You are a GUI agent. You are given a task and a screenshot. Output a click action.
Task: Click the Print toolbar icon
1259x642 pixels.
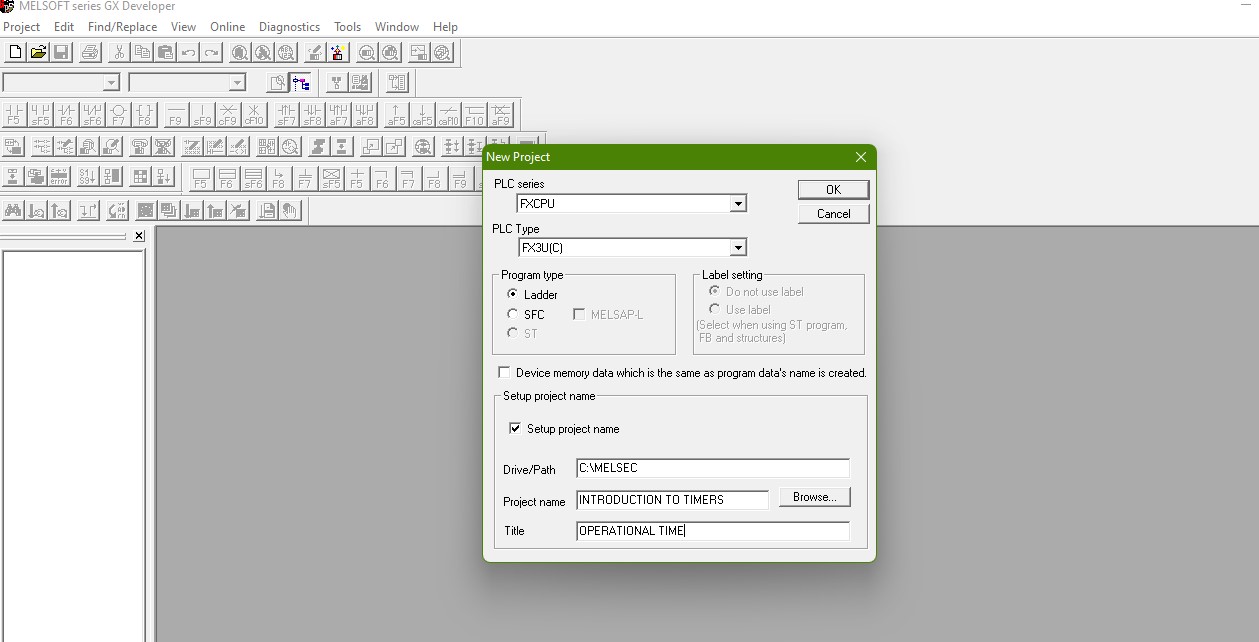tap(90, 53)
